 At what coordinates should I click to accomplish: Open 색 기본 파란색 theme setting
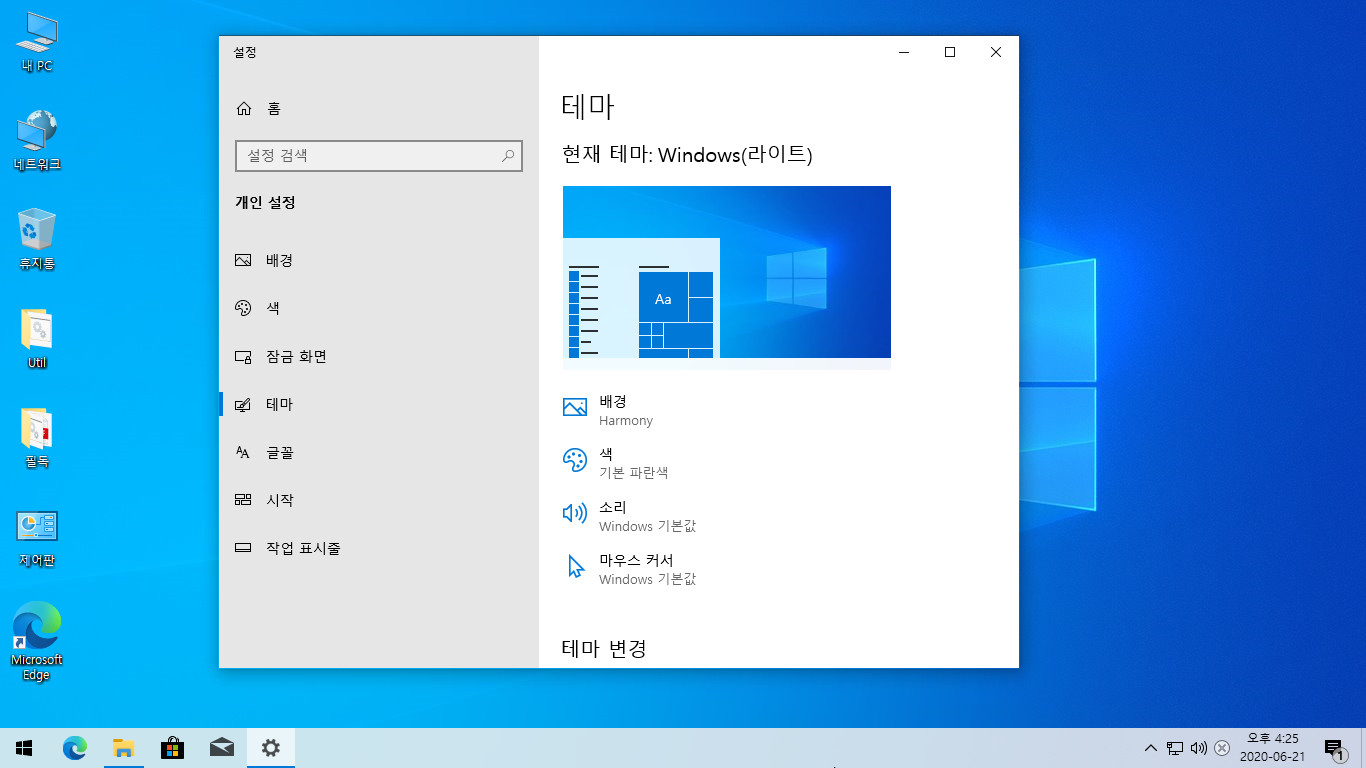[616, 463]
